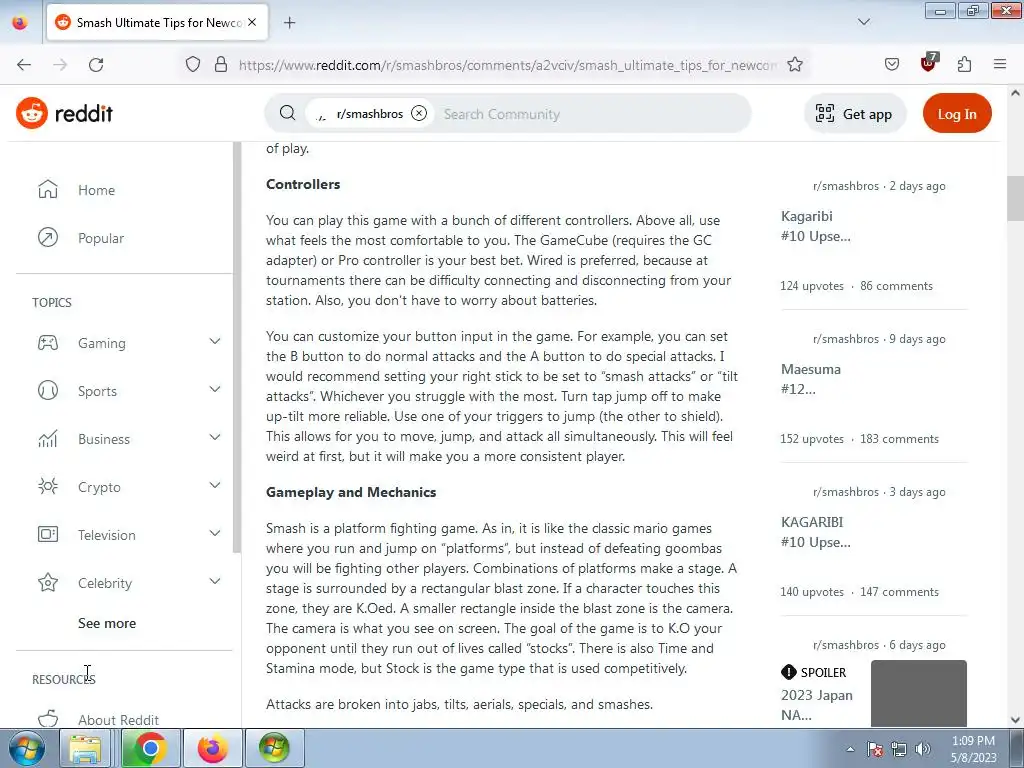Click the volume speaker tray icon
The height and width of the screenshot is (768, 1024).
tap(923, 749)
